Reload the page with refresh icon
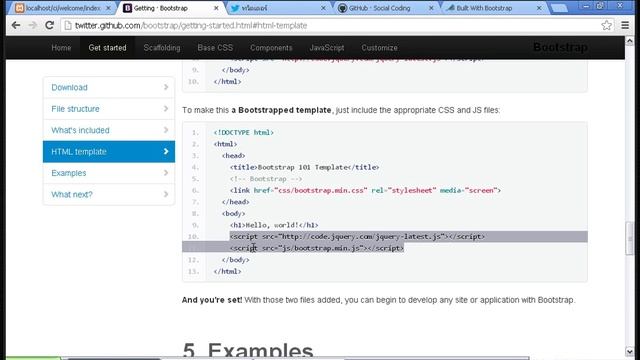Screen dimensions: 640x360 (49, 25)
